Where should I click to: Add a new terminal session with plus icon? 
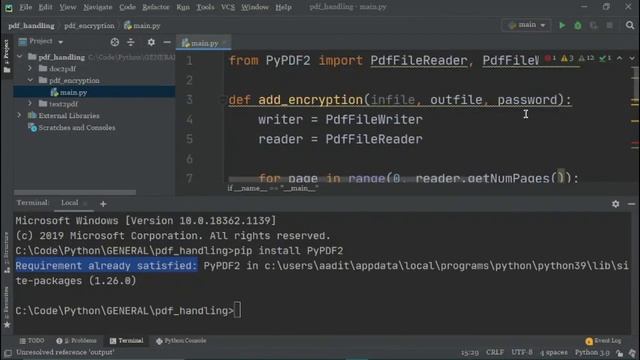(x=103, y=204)
